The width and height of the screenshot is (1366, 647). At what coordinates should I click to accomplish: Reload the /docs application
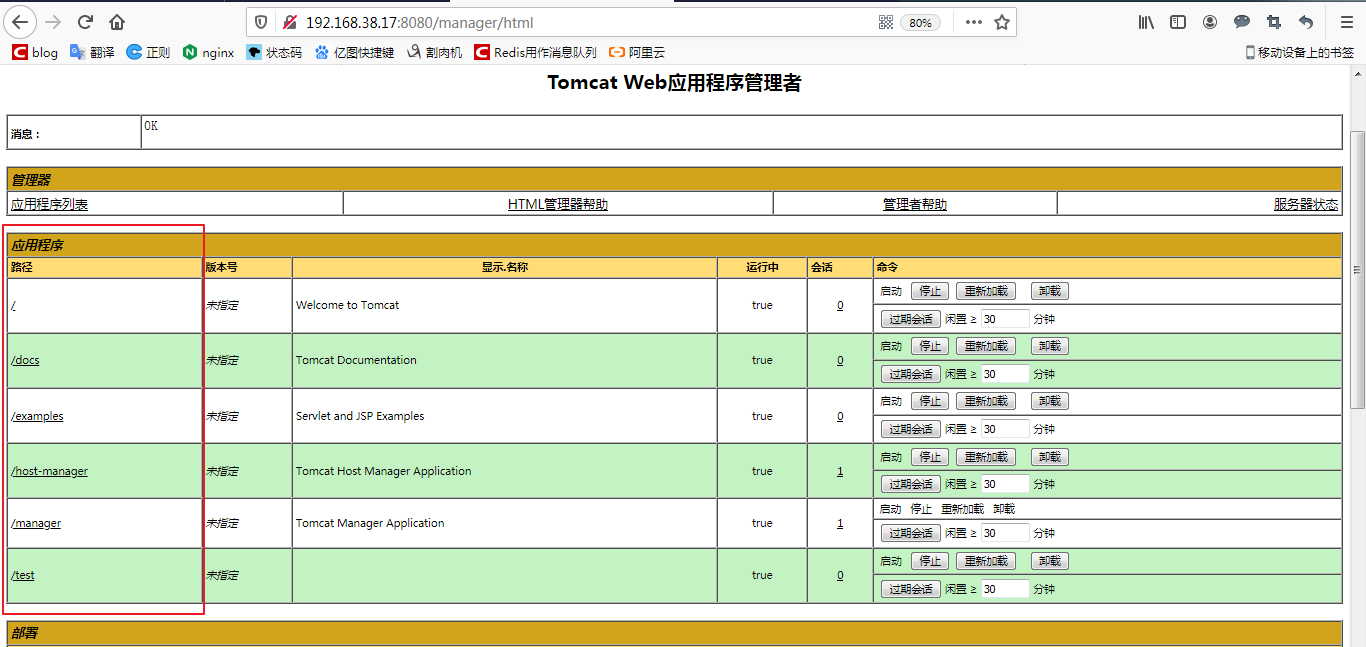point(986,346)
